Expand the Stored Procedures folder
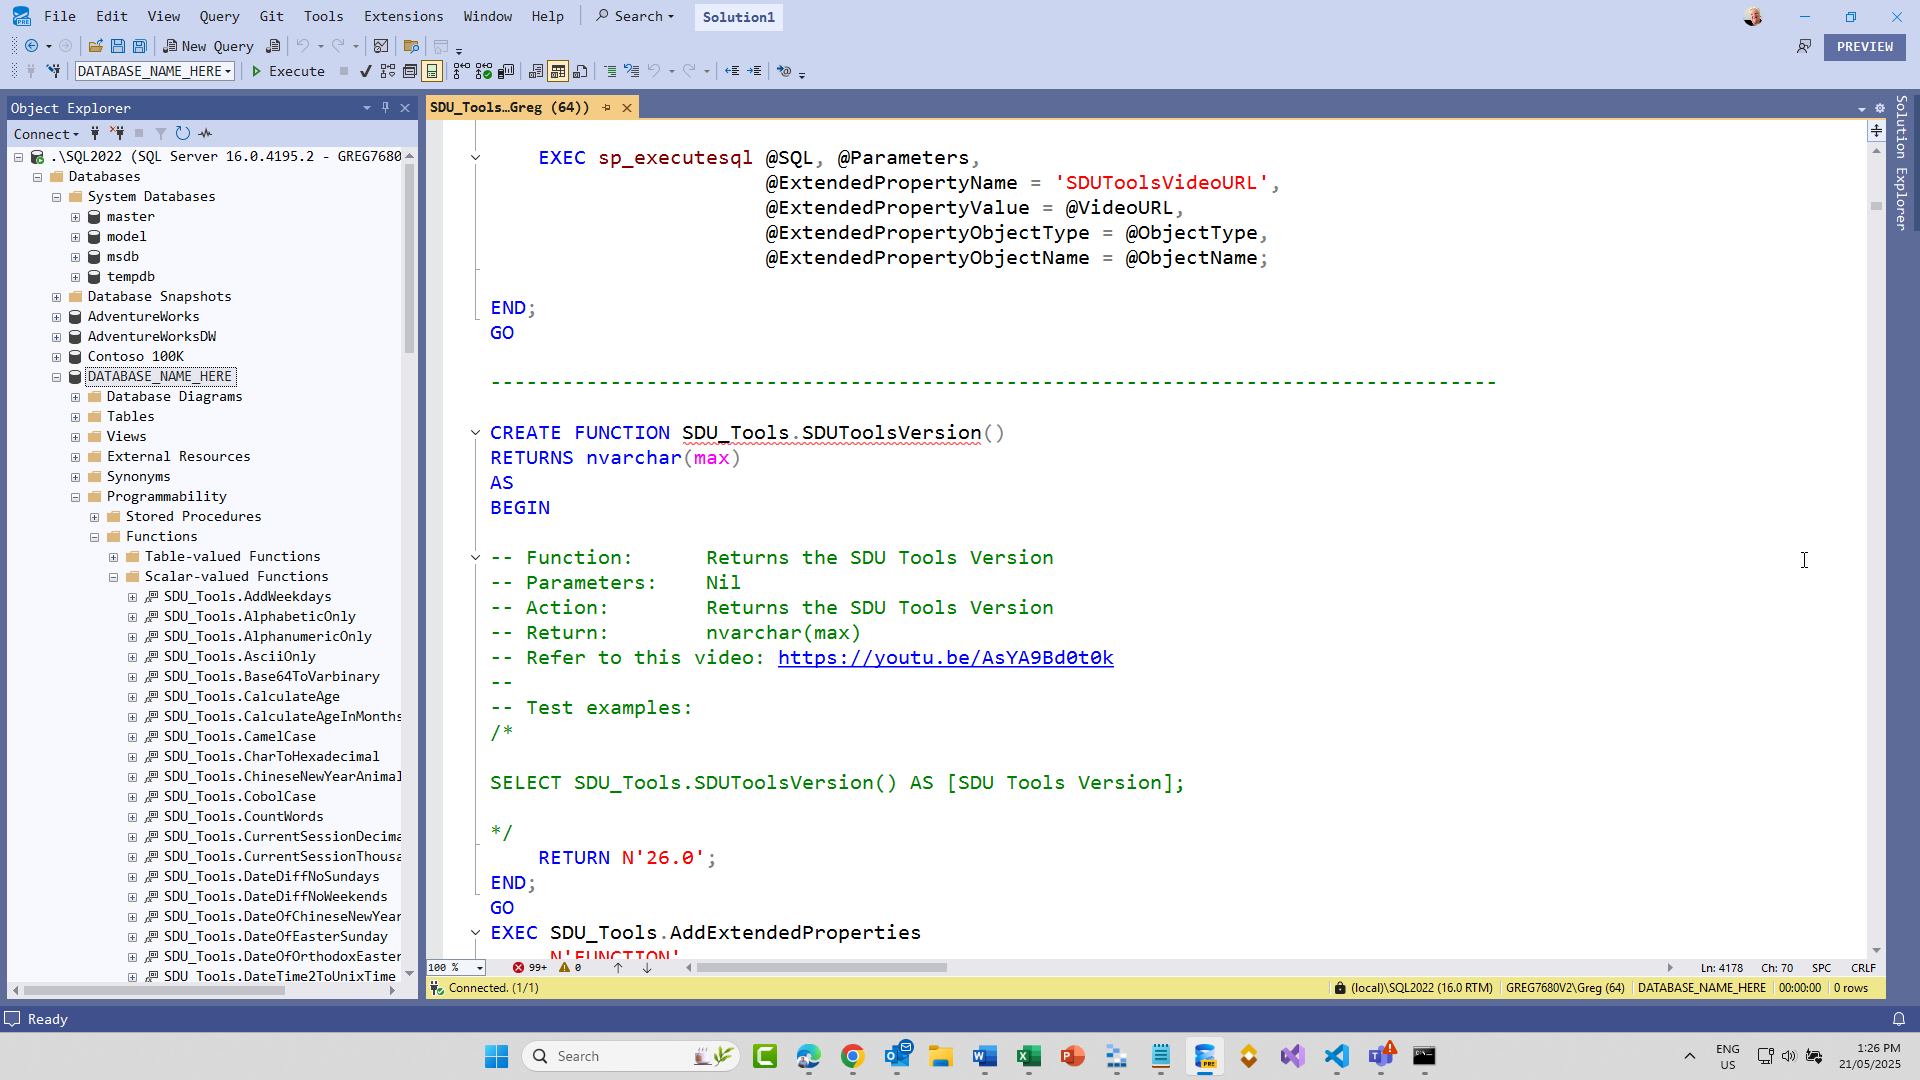 pos(95,517)
